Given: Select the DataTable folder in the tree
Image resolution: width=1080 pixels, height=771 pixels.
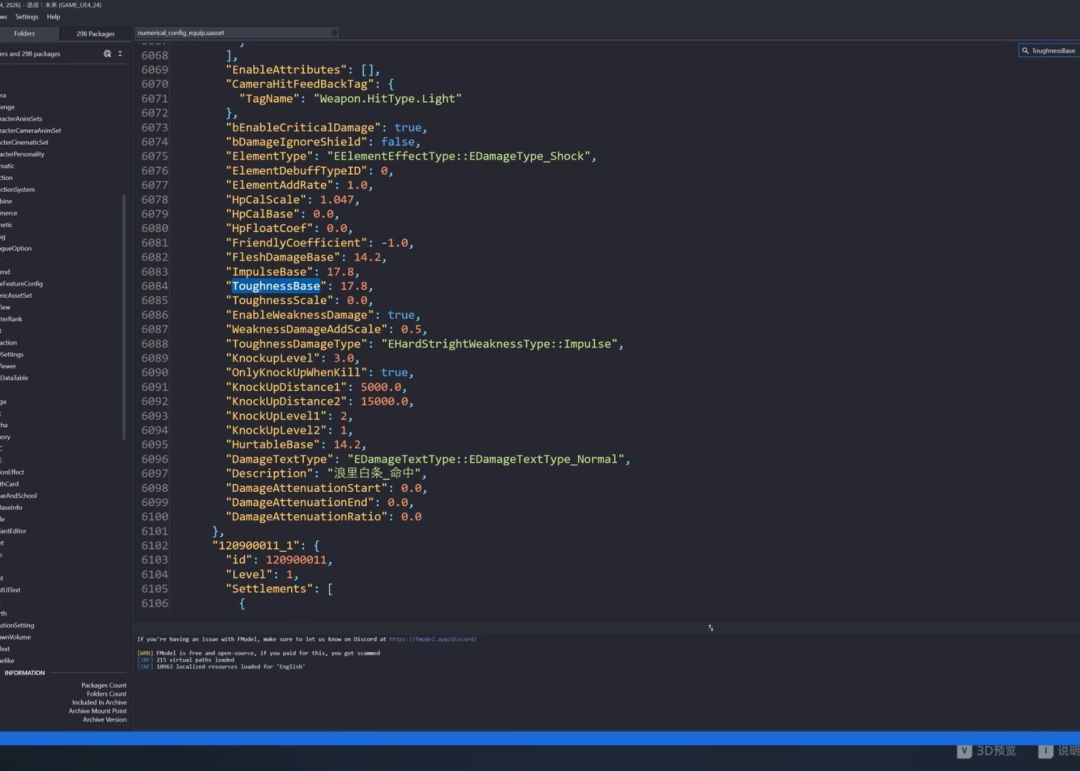Looking at the screenshot, I should click(14, 378).
